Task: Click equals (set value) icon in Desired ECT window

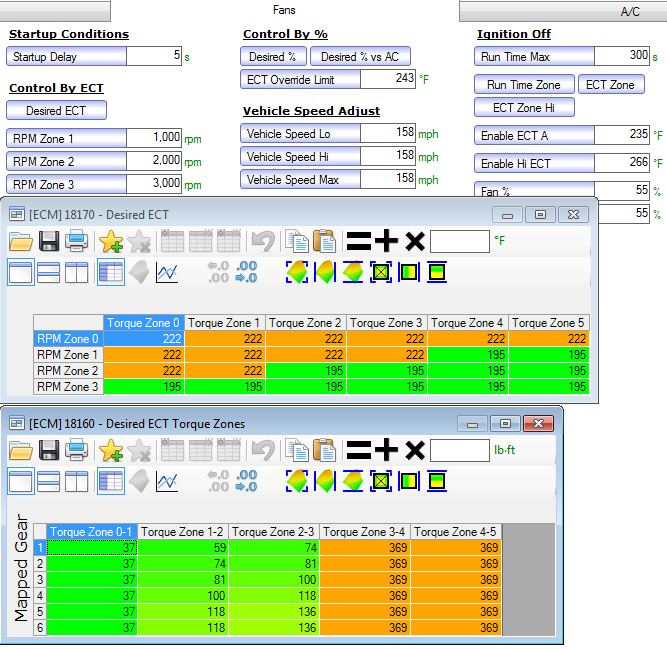Action: pyautogui.click(x=358, y=240)
